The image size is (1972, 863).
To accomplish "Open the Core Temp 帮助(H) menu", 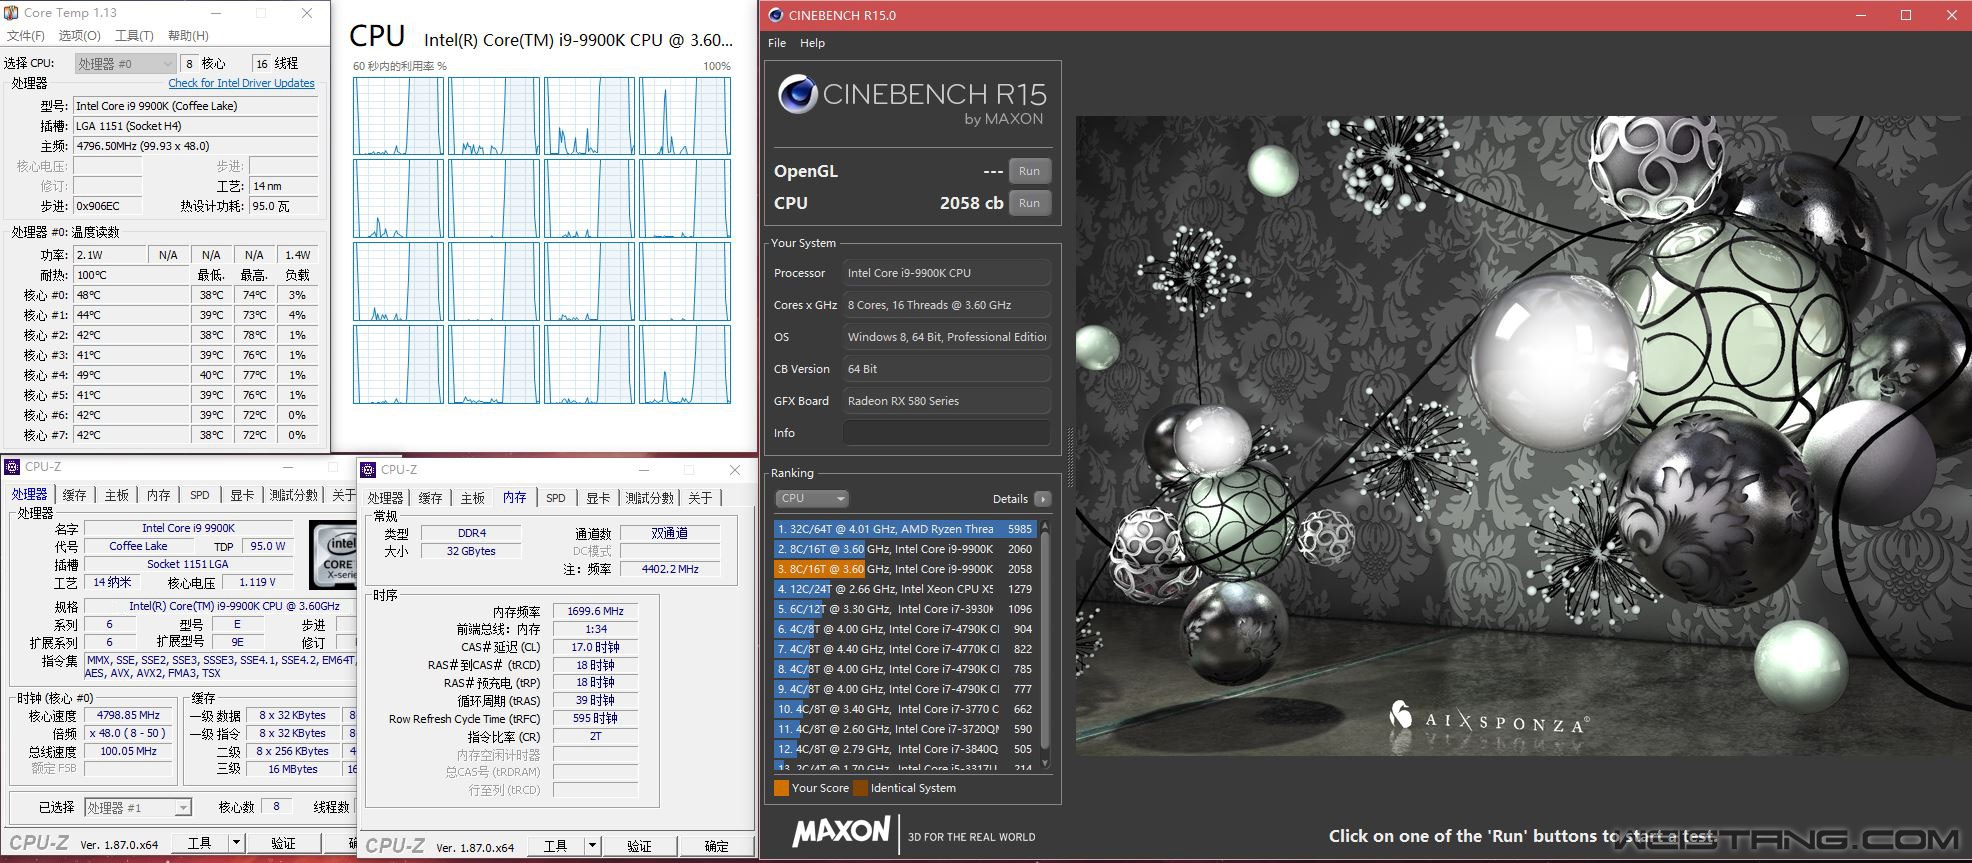I will (x=188, y=36).
